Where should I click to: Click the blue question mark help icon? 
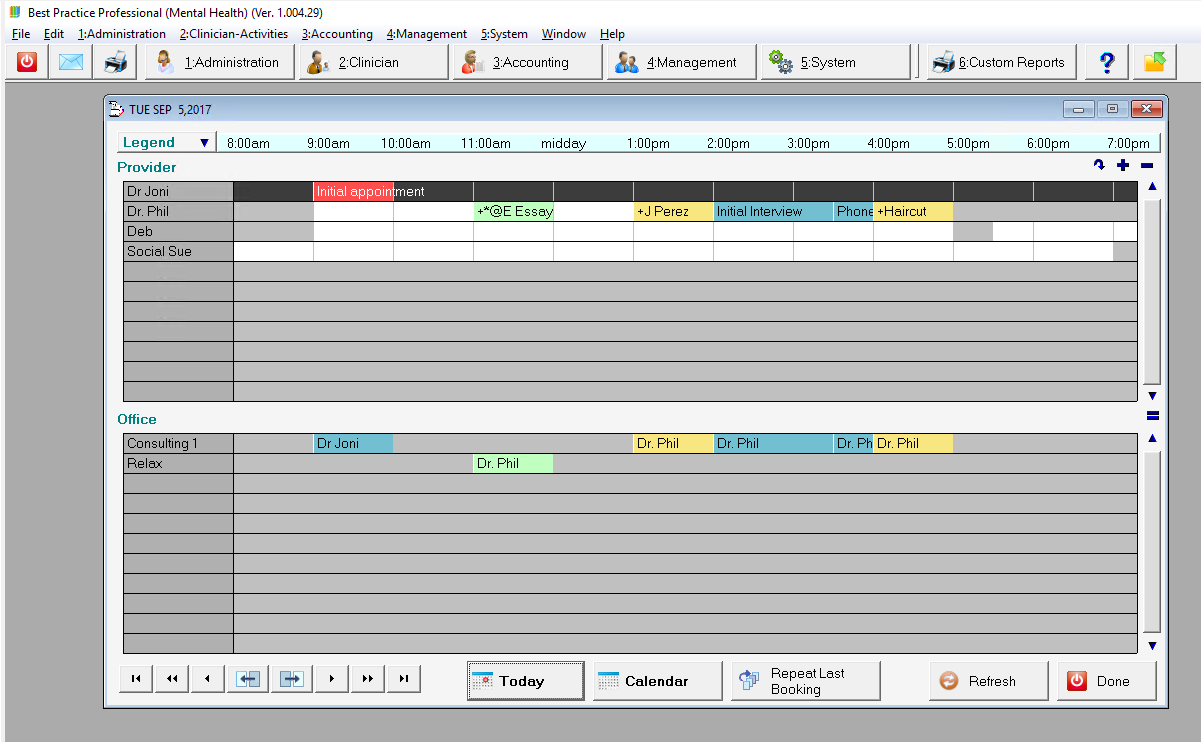pyautogui.click(x=1106, y=62)
